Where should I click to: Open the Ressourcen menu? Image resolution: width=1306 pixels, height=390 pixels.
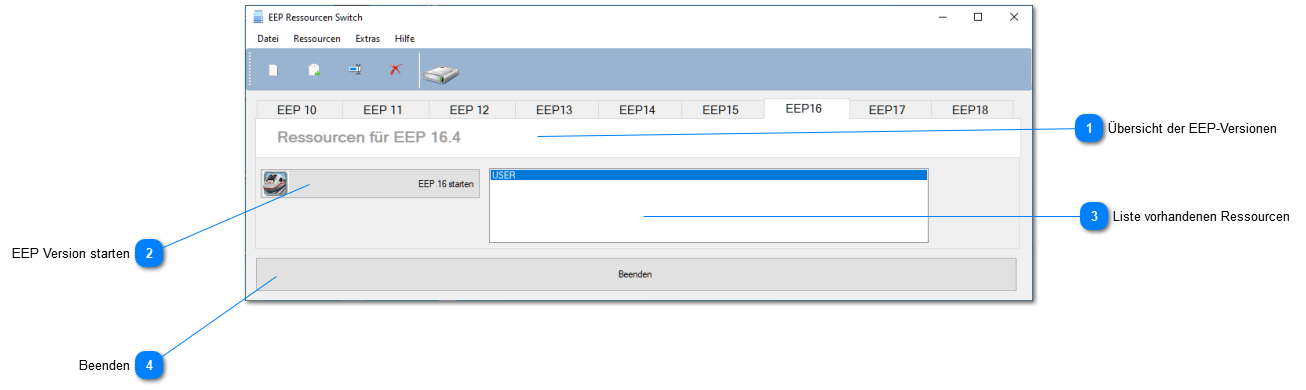pyautogui.click(x=317, y=38)
